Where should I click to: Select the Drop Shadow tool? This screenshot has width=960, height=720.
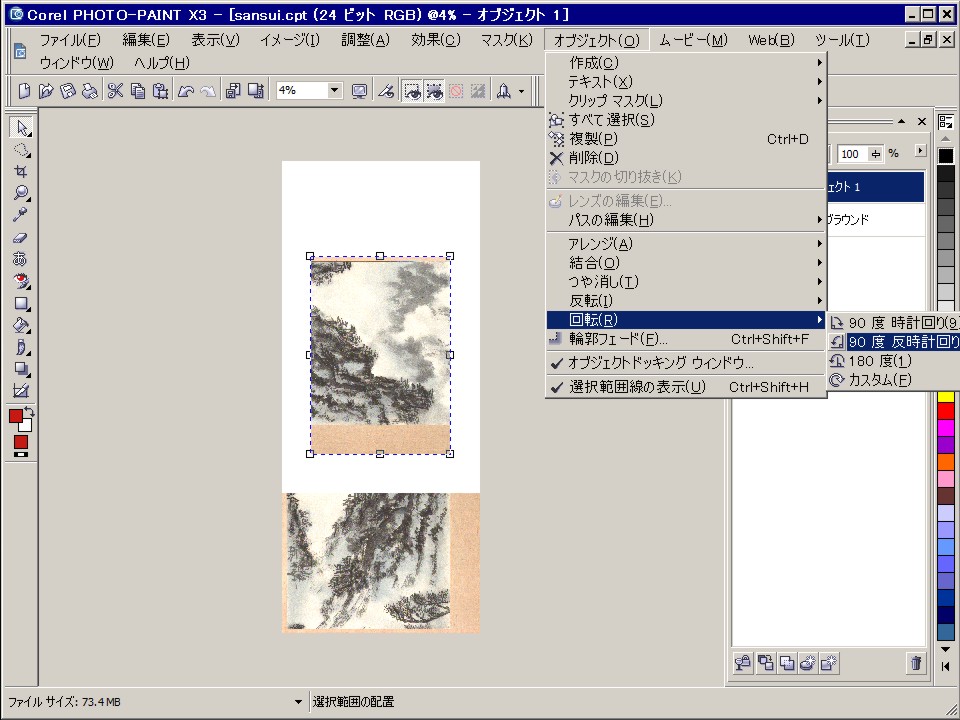click(x=21, y=369)
